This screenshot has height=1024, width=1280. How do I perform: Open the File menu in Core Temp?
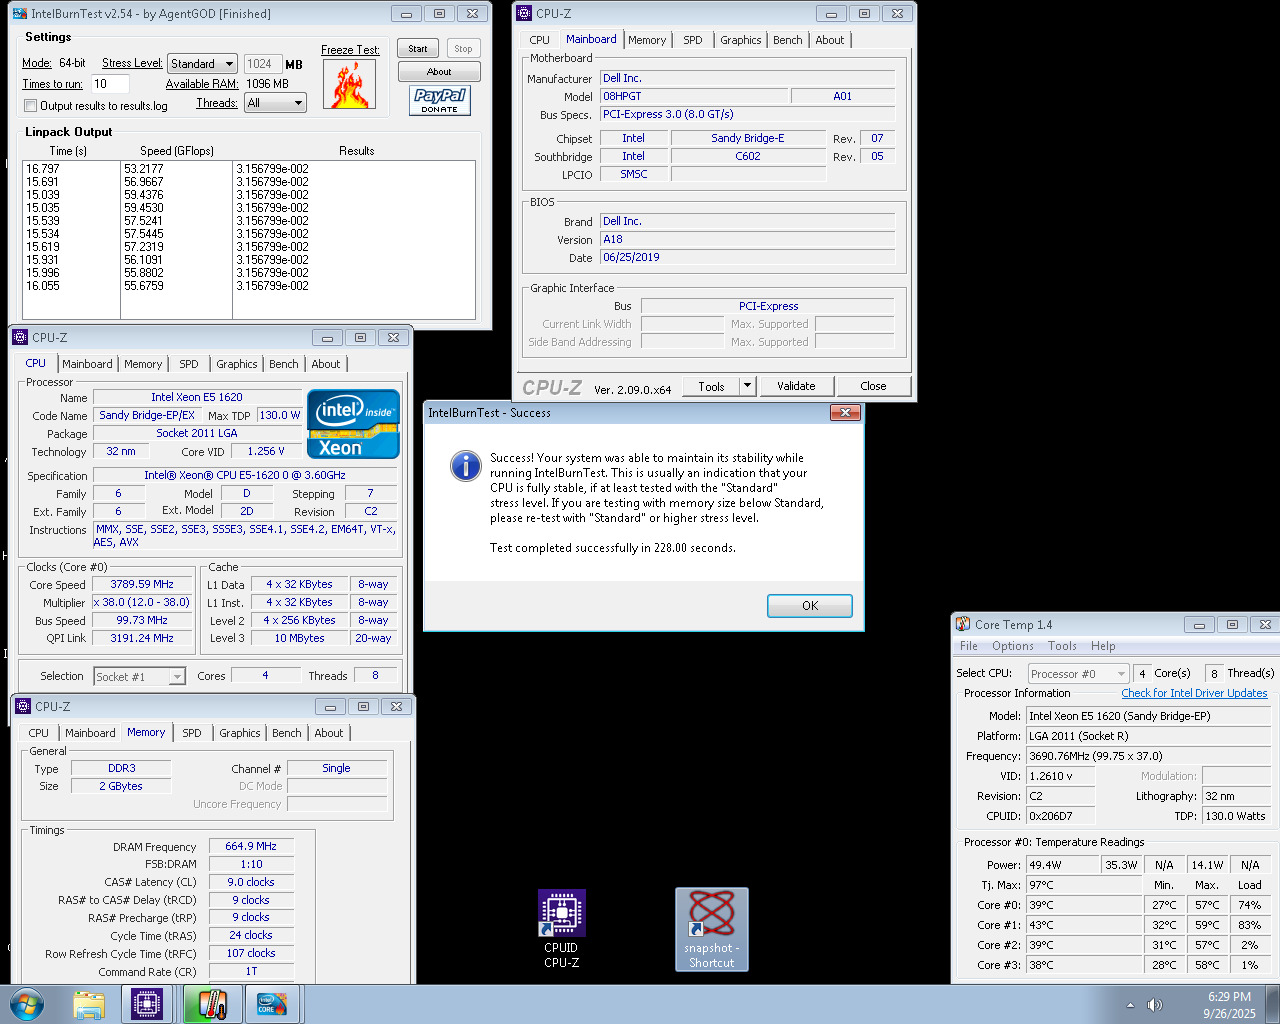pyautogui.click(x=969, y=646)
